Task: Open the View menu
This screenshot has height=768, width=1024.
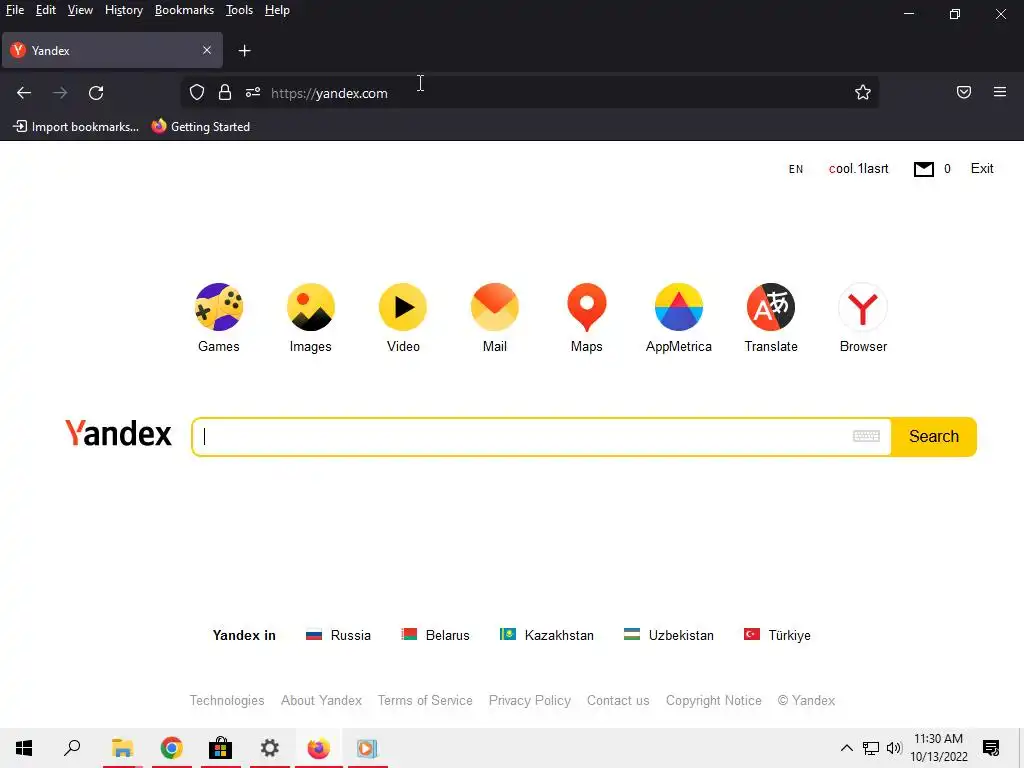Action: [80, 10]
